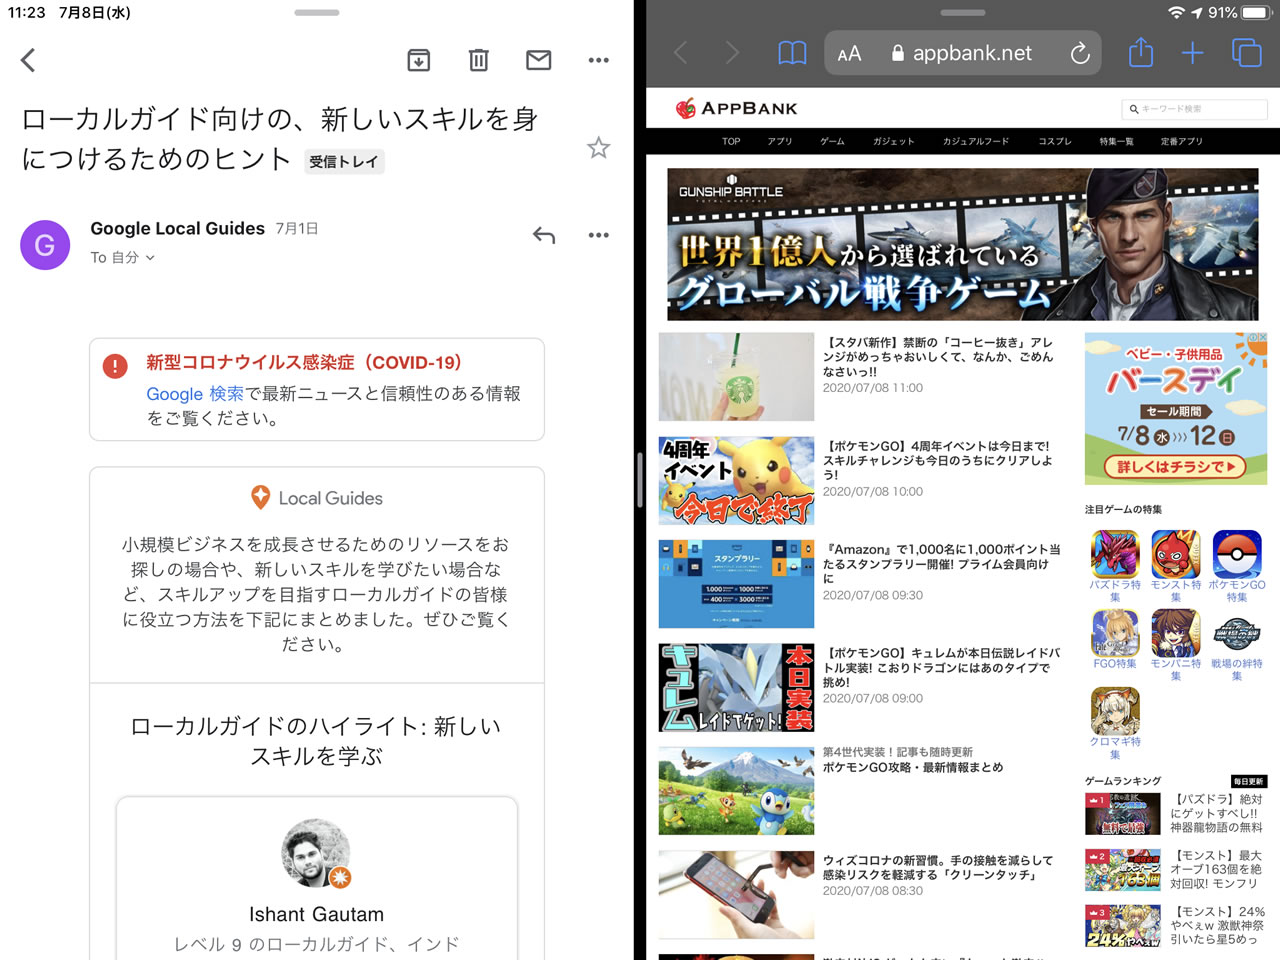Open the Amazon スタンプラリー article headline
The image size is (1280, 960).
(942, 564)
